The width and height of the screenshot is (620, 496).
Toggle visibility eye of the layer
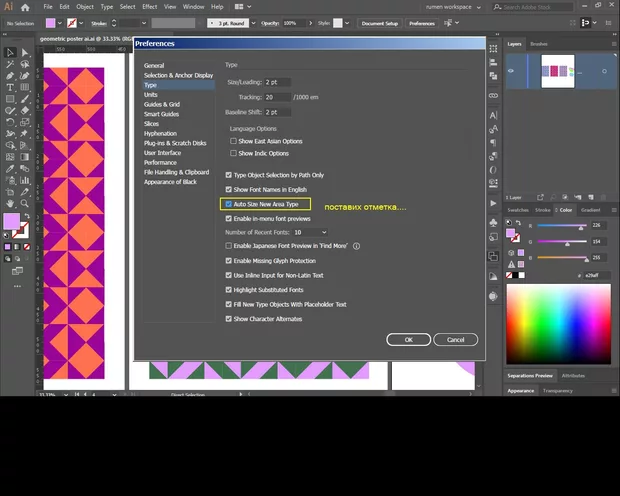click(x=511, y=70)
